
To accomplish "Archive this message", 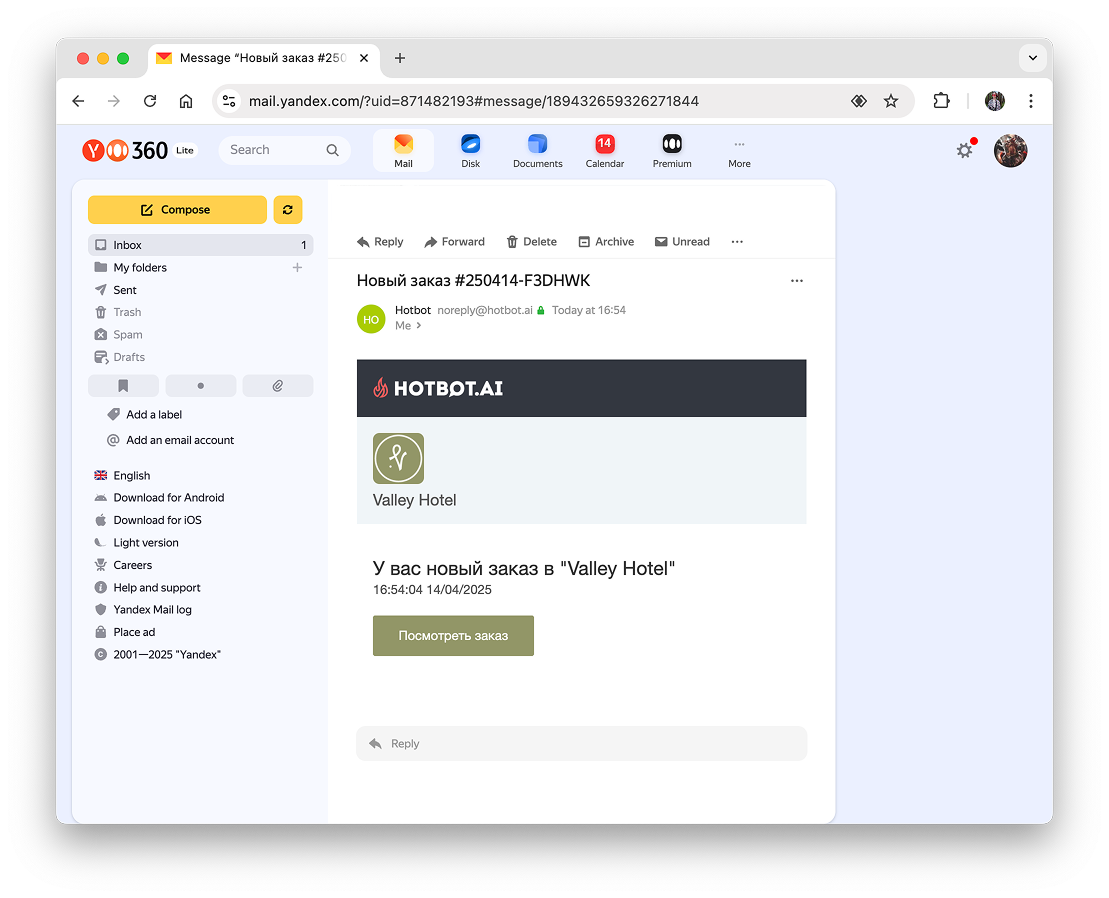I will [x=606, y=242].
